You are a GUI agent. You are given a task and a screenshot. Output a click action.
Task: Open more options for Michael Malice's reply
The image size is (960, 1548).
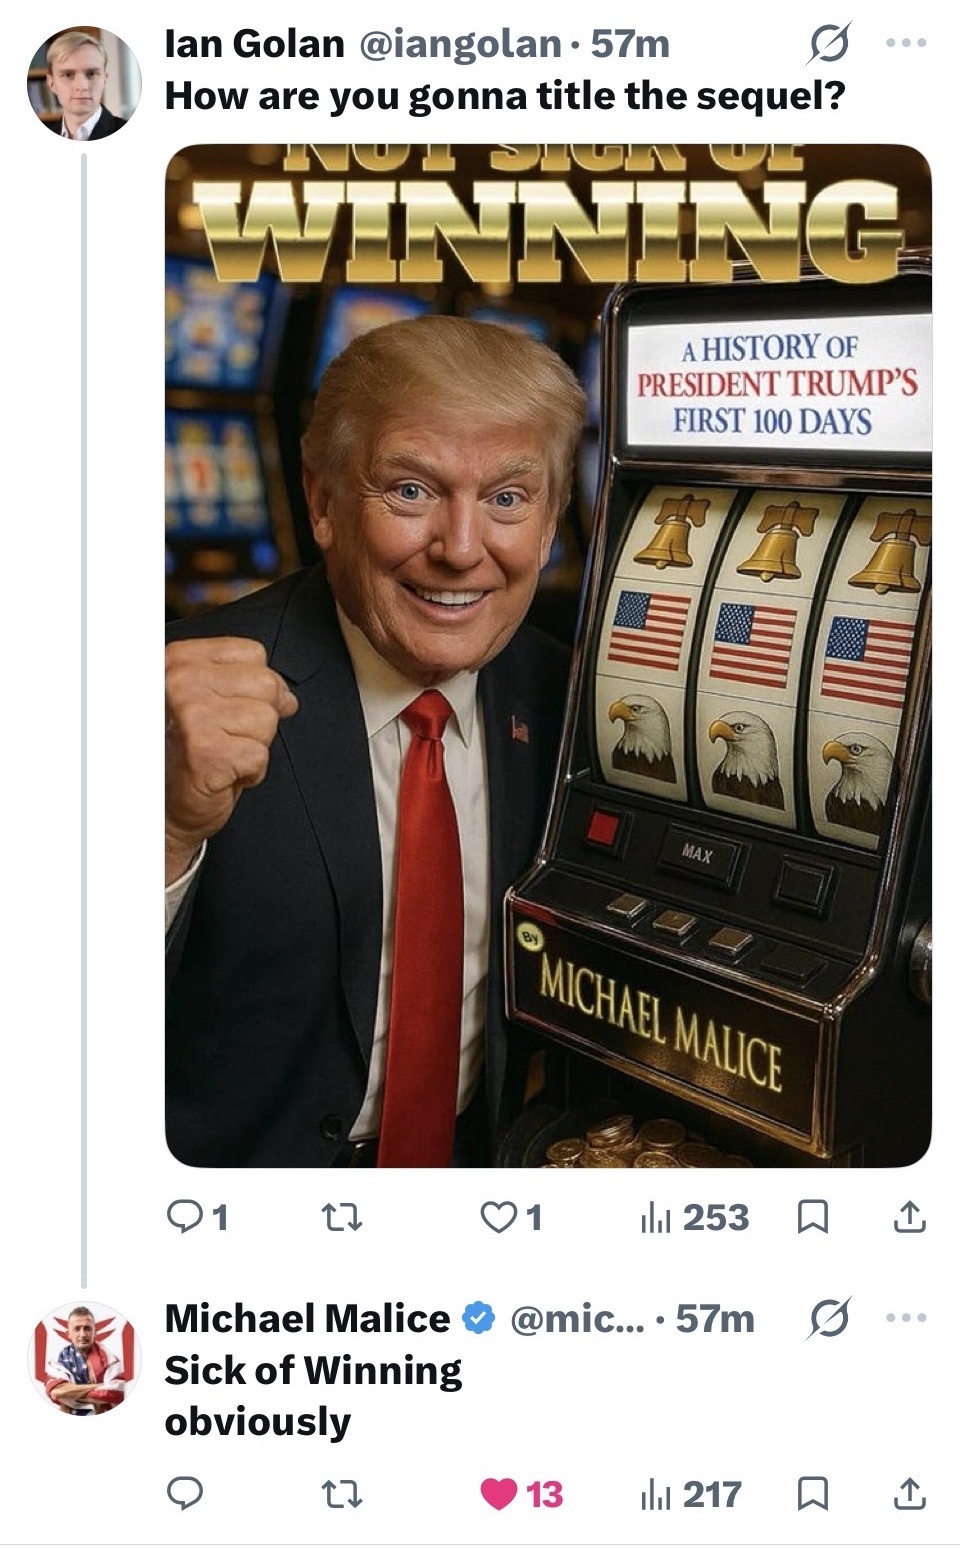click(907, 1318)
